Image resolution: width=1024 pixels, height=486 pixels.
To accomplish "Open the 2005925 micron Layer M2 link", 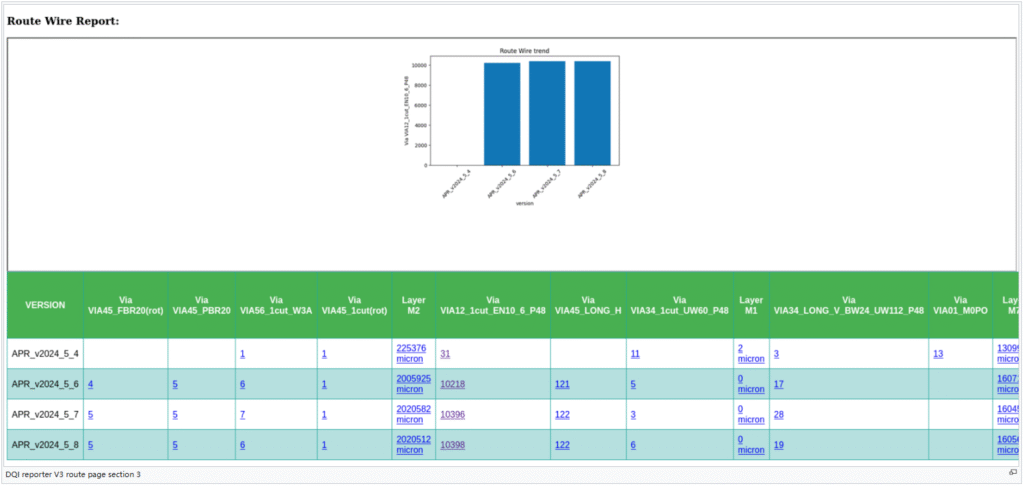I will pyautogui.click(x=413, y=384).
